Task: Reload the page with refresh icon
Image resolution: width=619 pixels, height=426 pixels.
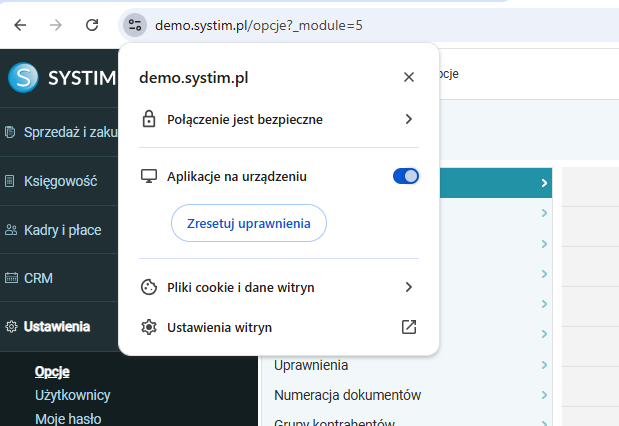Action: tap(91, 24)
